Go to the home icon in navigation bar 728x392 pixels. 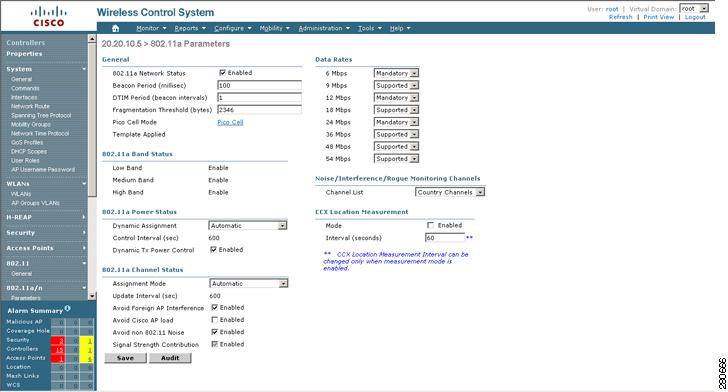115,28
